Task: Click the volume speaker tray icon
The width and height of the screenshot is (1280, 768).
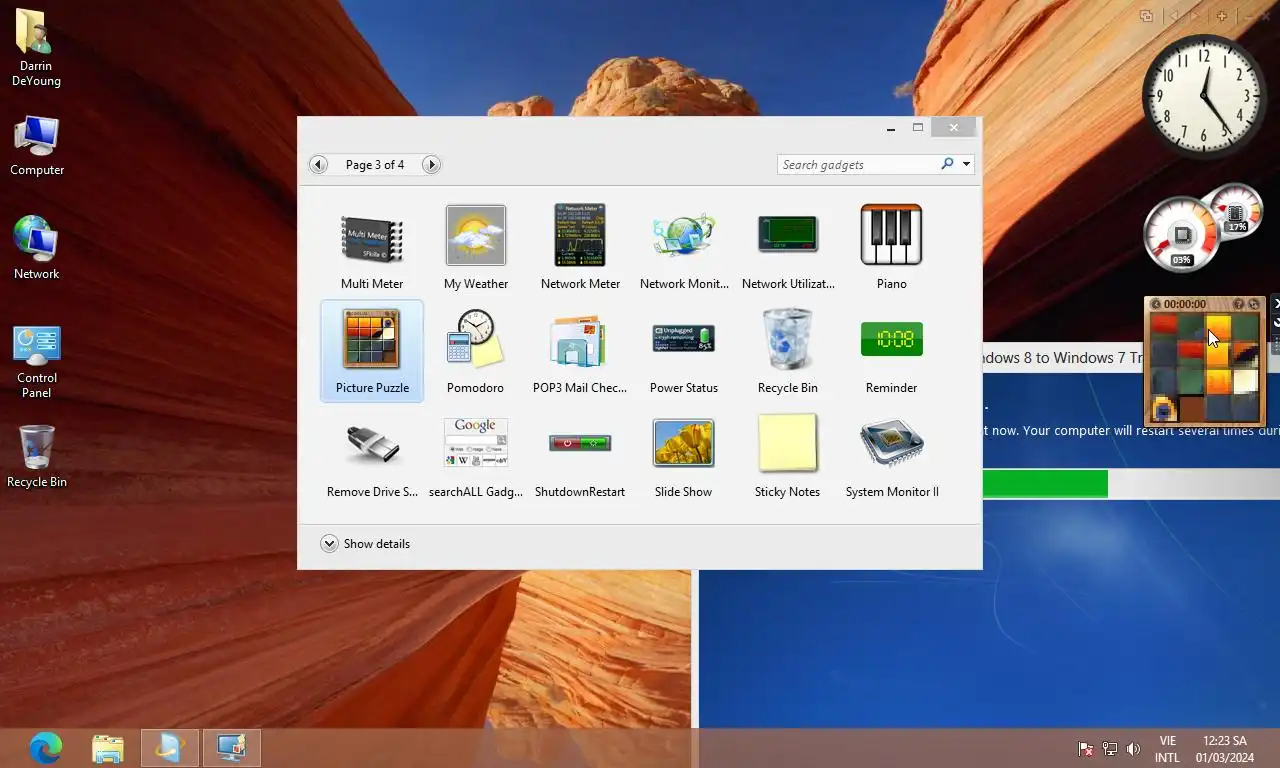Action: coord(1133,748)
